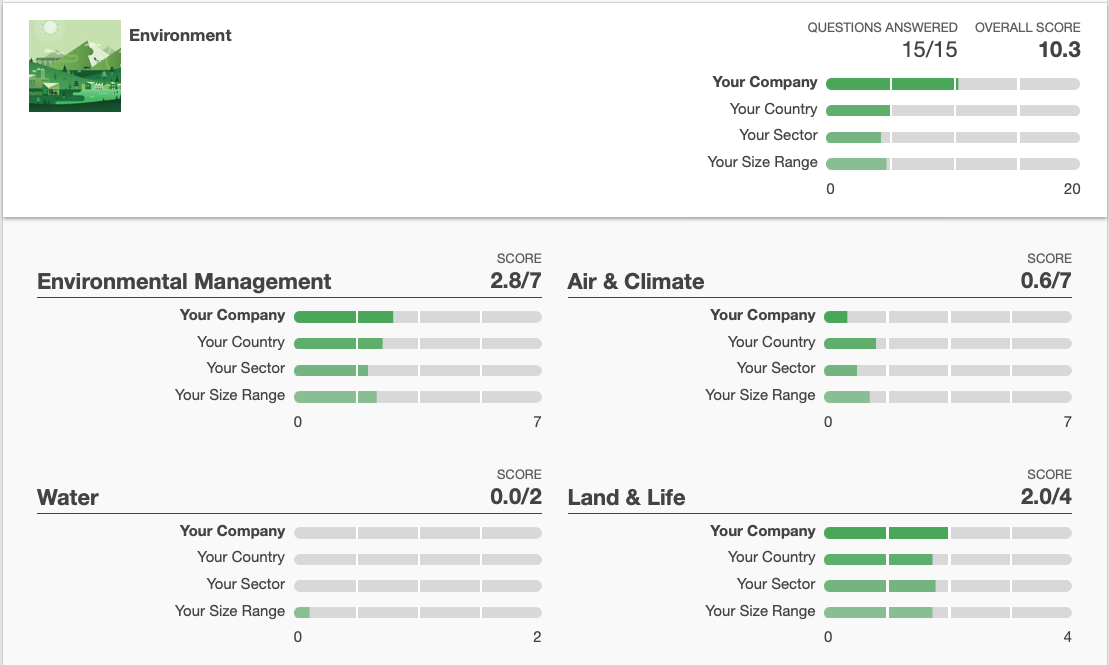
Task: Click the Environmental Management 2.8/7 score
Action: [x=515, y=281]
